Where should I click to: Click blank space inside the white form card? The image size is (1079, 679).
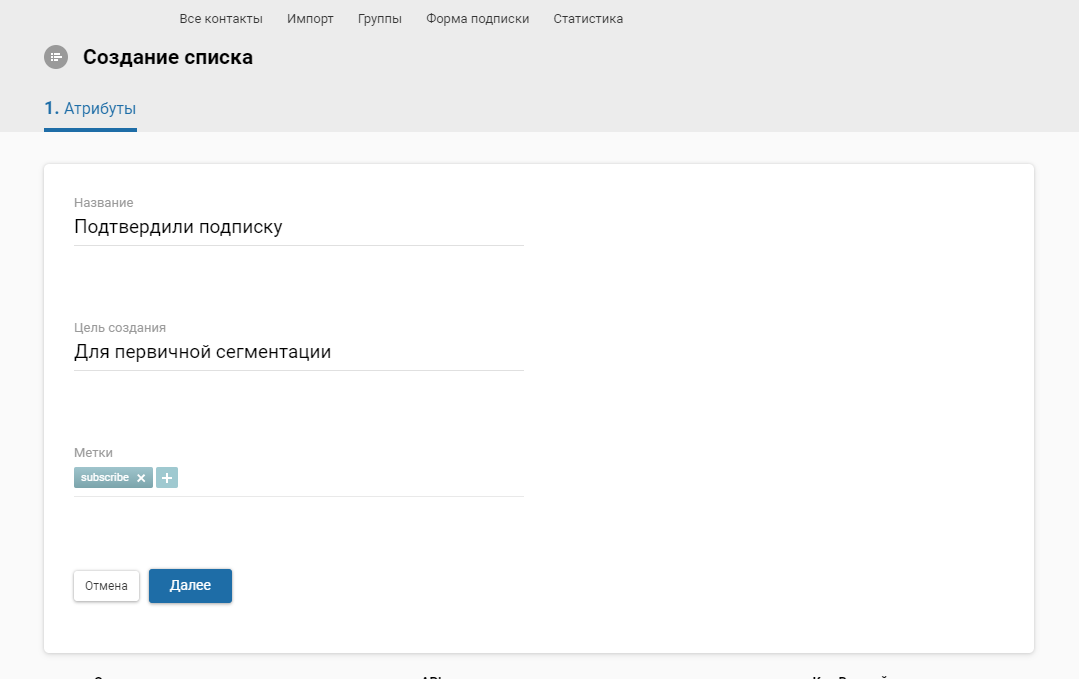(x=780, y=400)
